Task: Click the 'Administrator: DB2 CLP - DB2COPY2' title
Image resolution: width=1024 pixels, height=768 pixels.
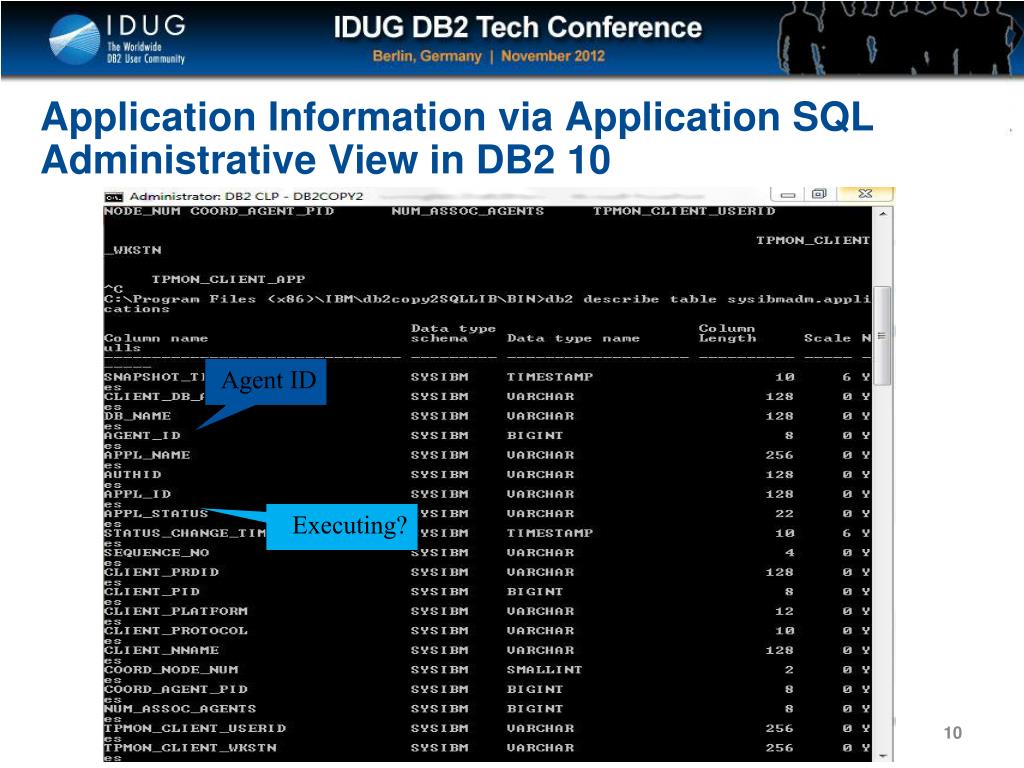Action: 246,196
